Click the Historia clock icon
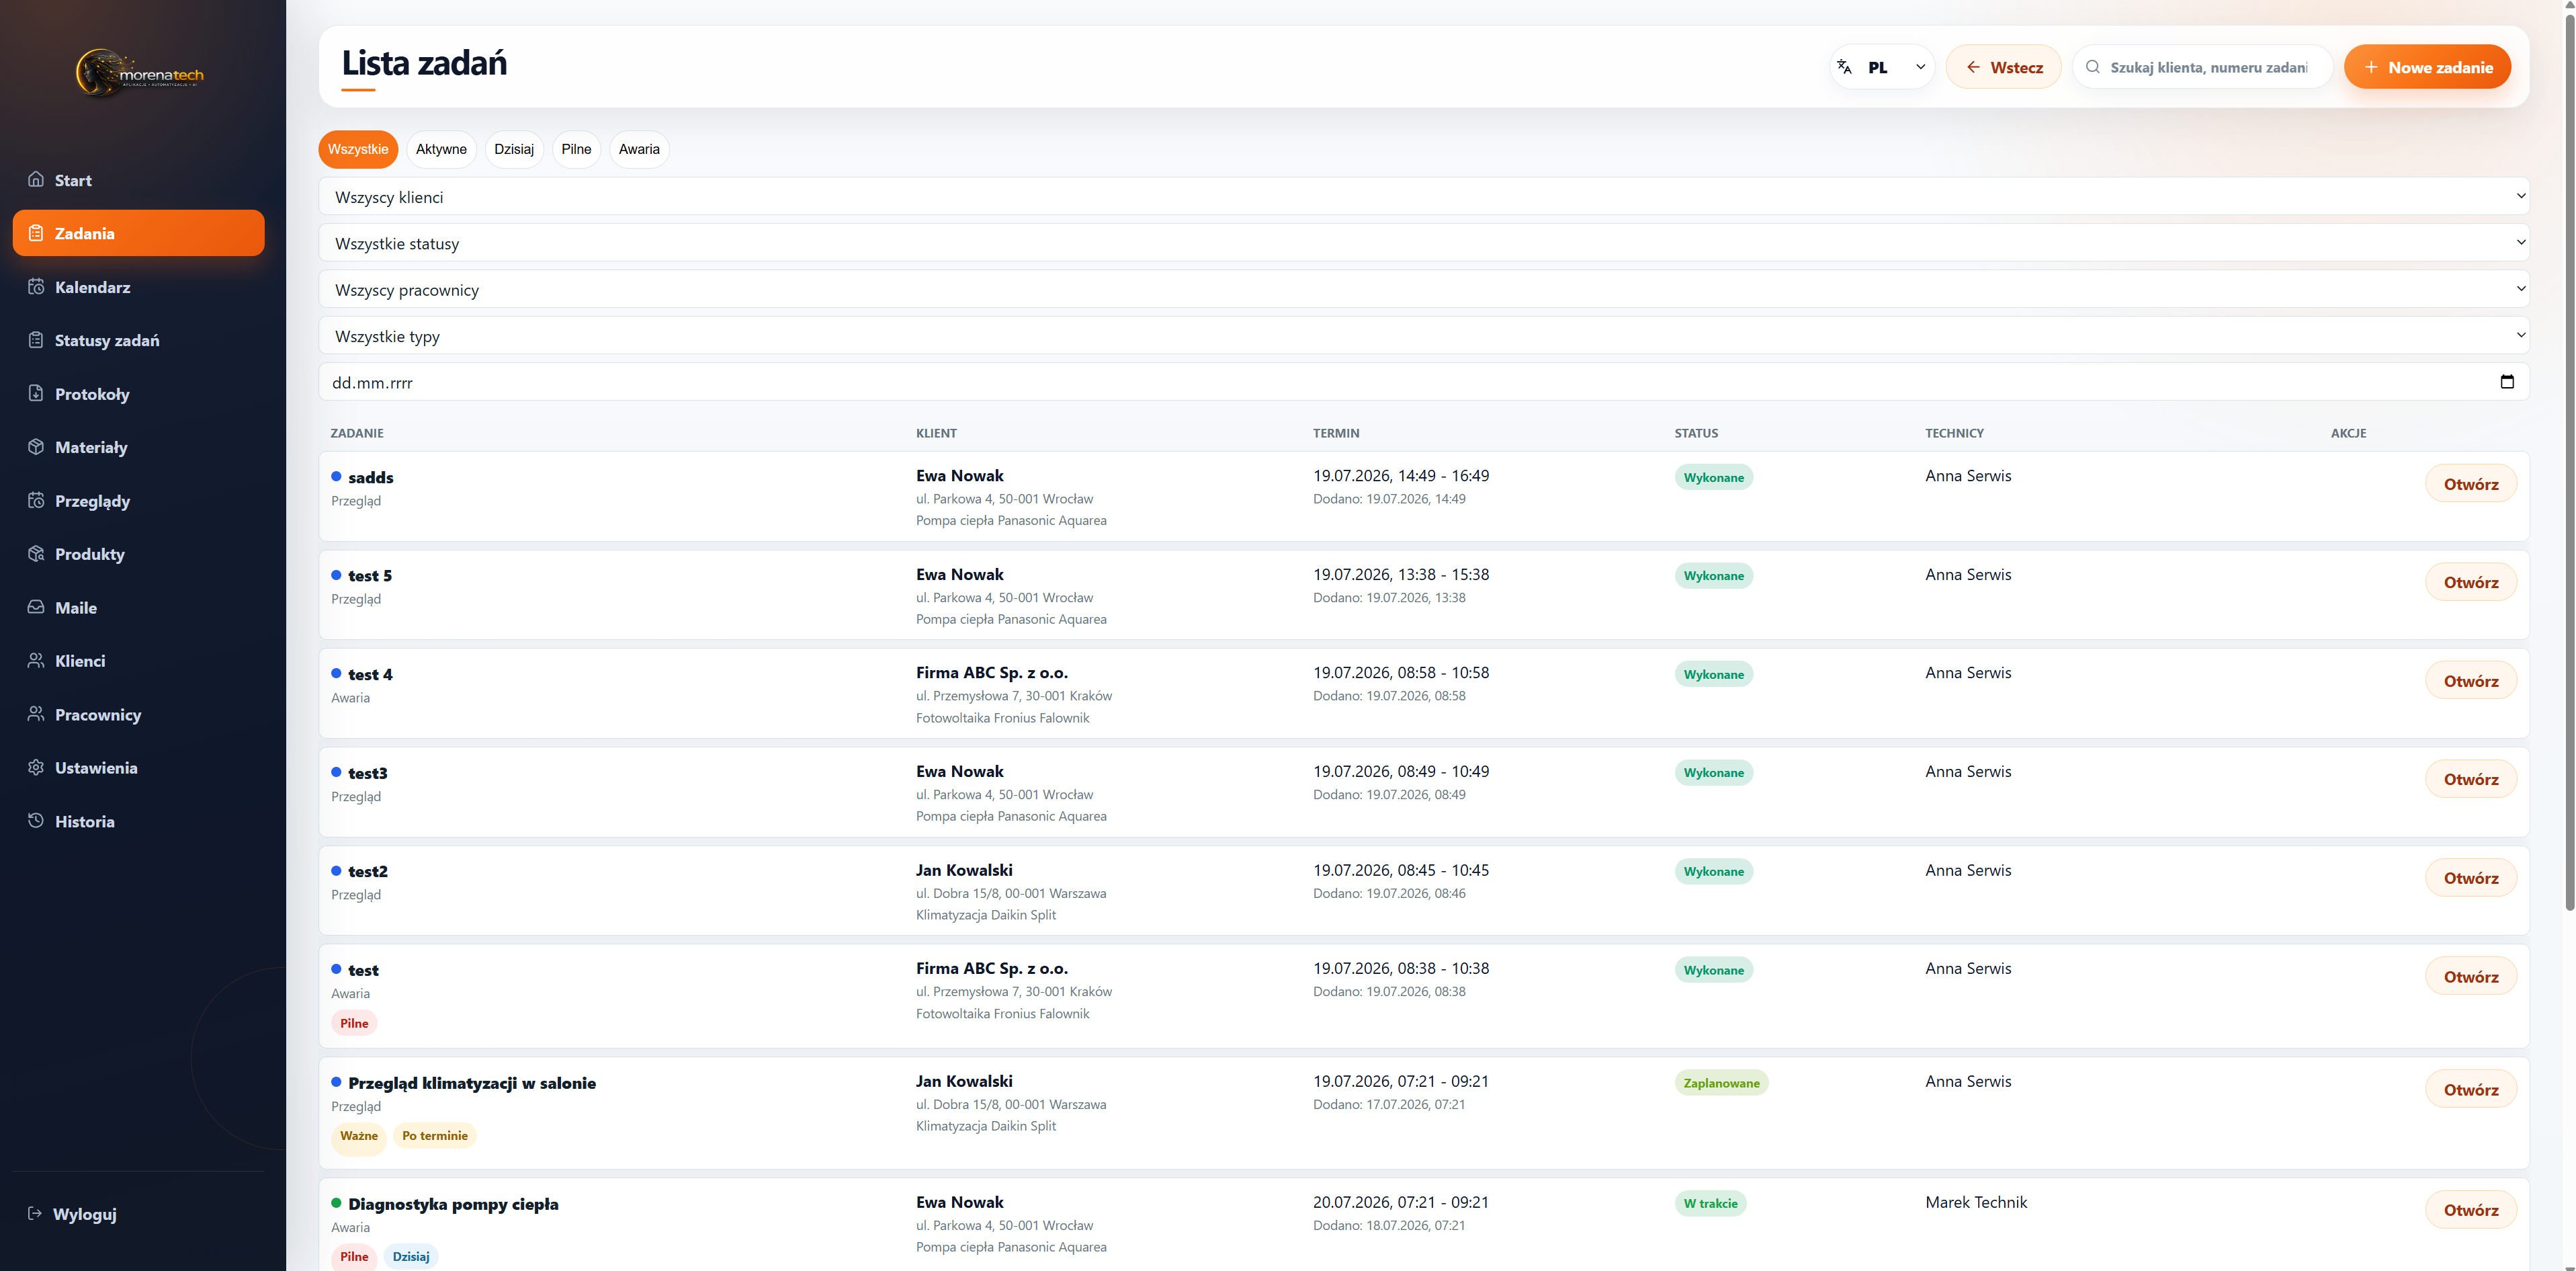Screen dimensions: 2576x1271 tap(36, 821)
